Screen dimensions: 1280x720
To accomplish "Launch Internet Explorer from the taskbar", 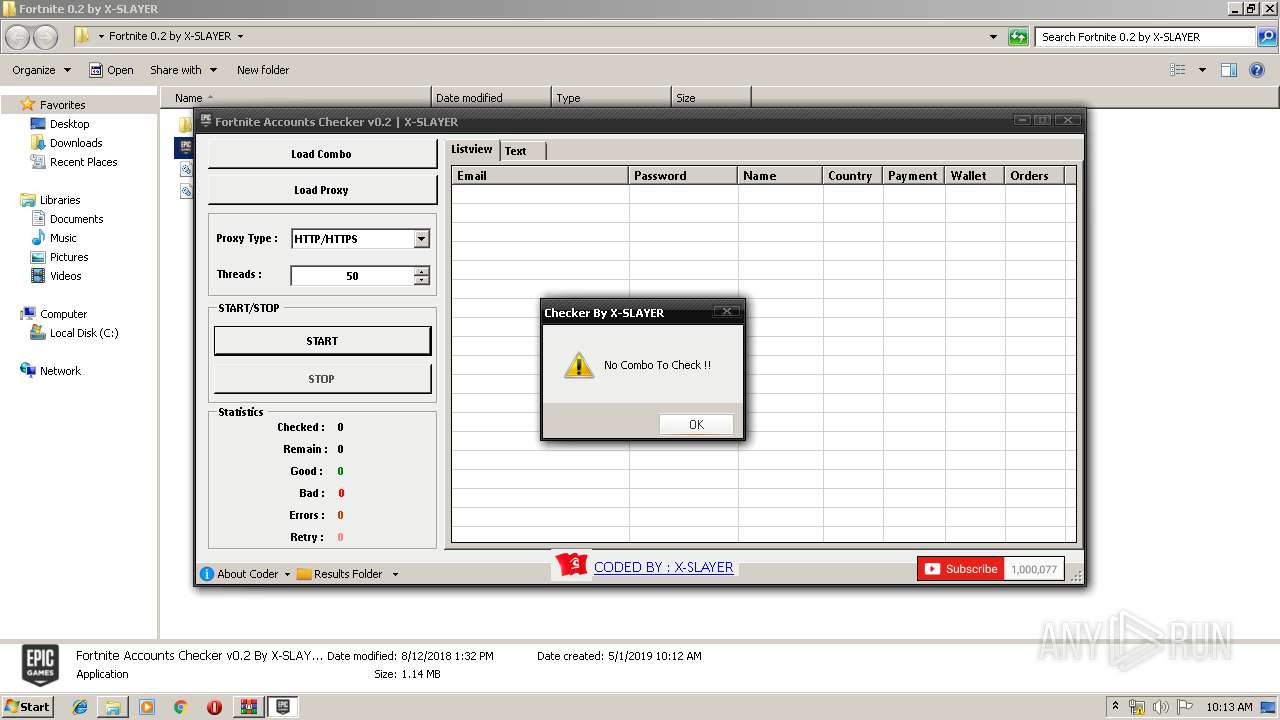I will coord(80,707).
